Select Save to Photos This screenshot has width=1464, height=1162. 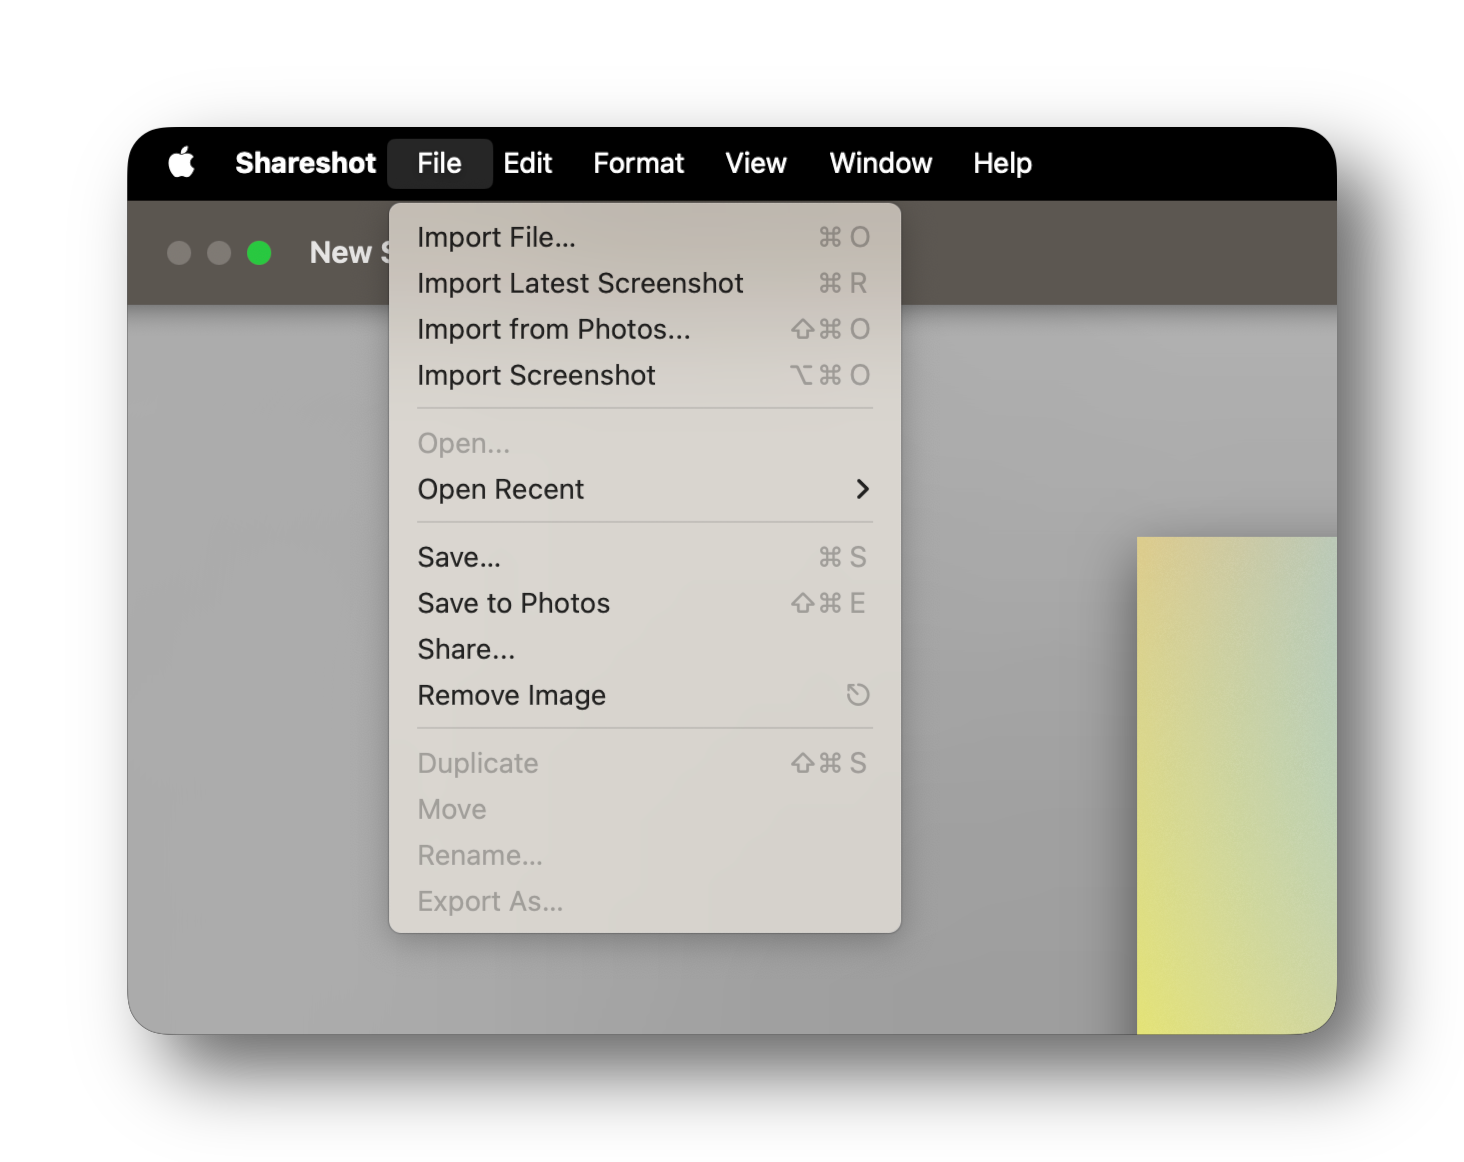coord(513,603)
